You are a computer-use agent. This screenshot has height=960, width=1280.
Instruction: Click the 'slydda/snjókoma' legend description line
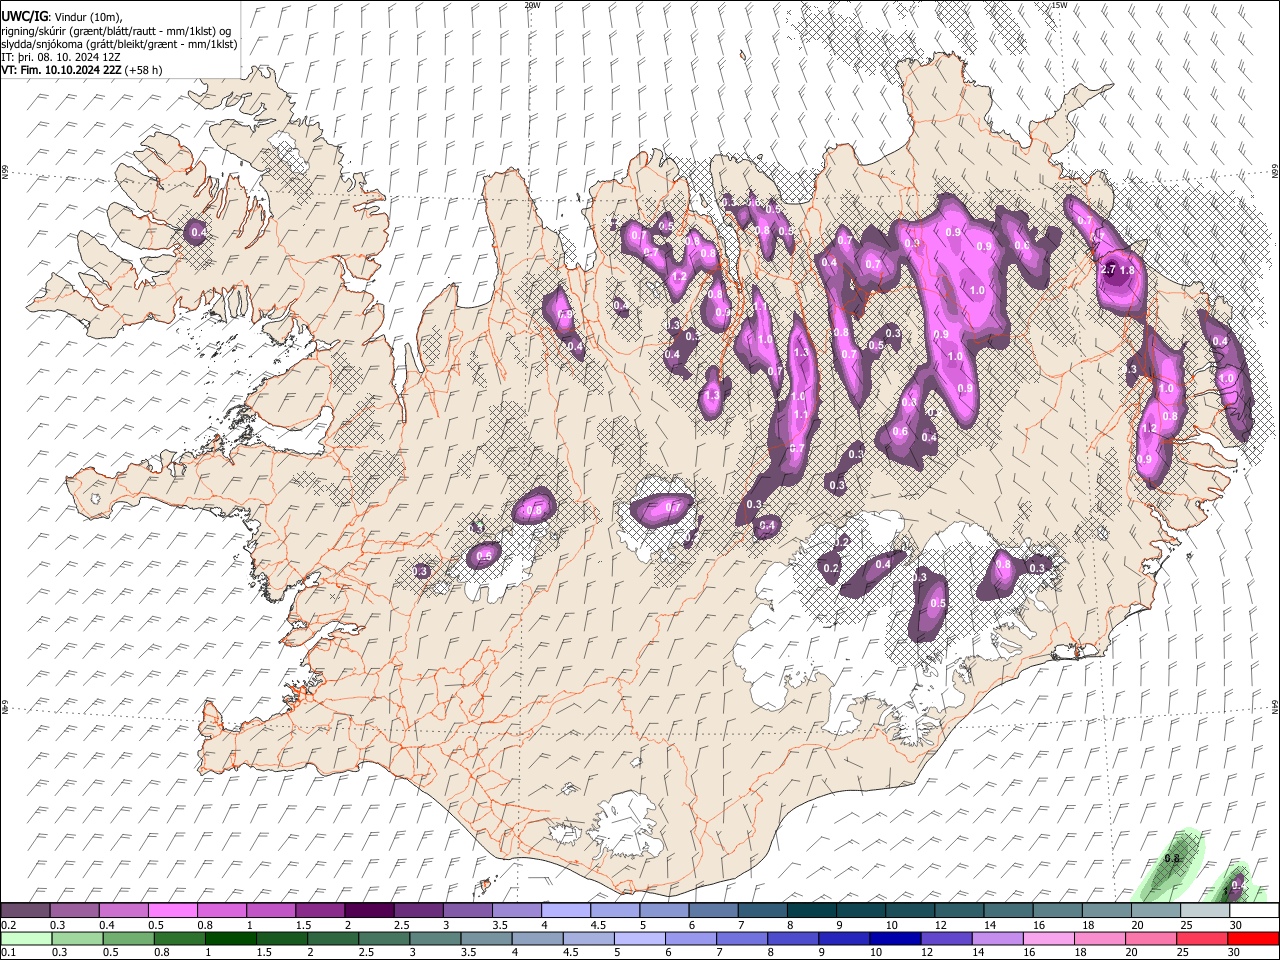[x=119, y=44]
